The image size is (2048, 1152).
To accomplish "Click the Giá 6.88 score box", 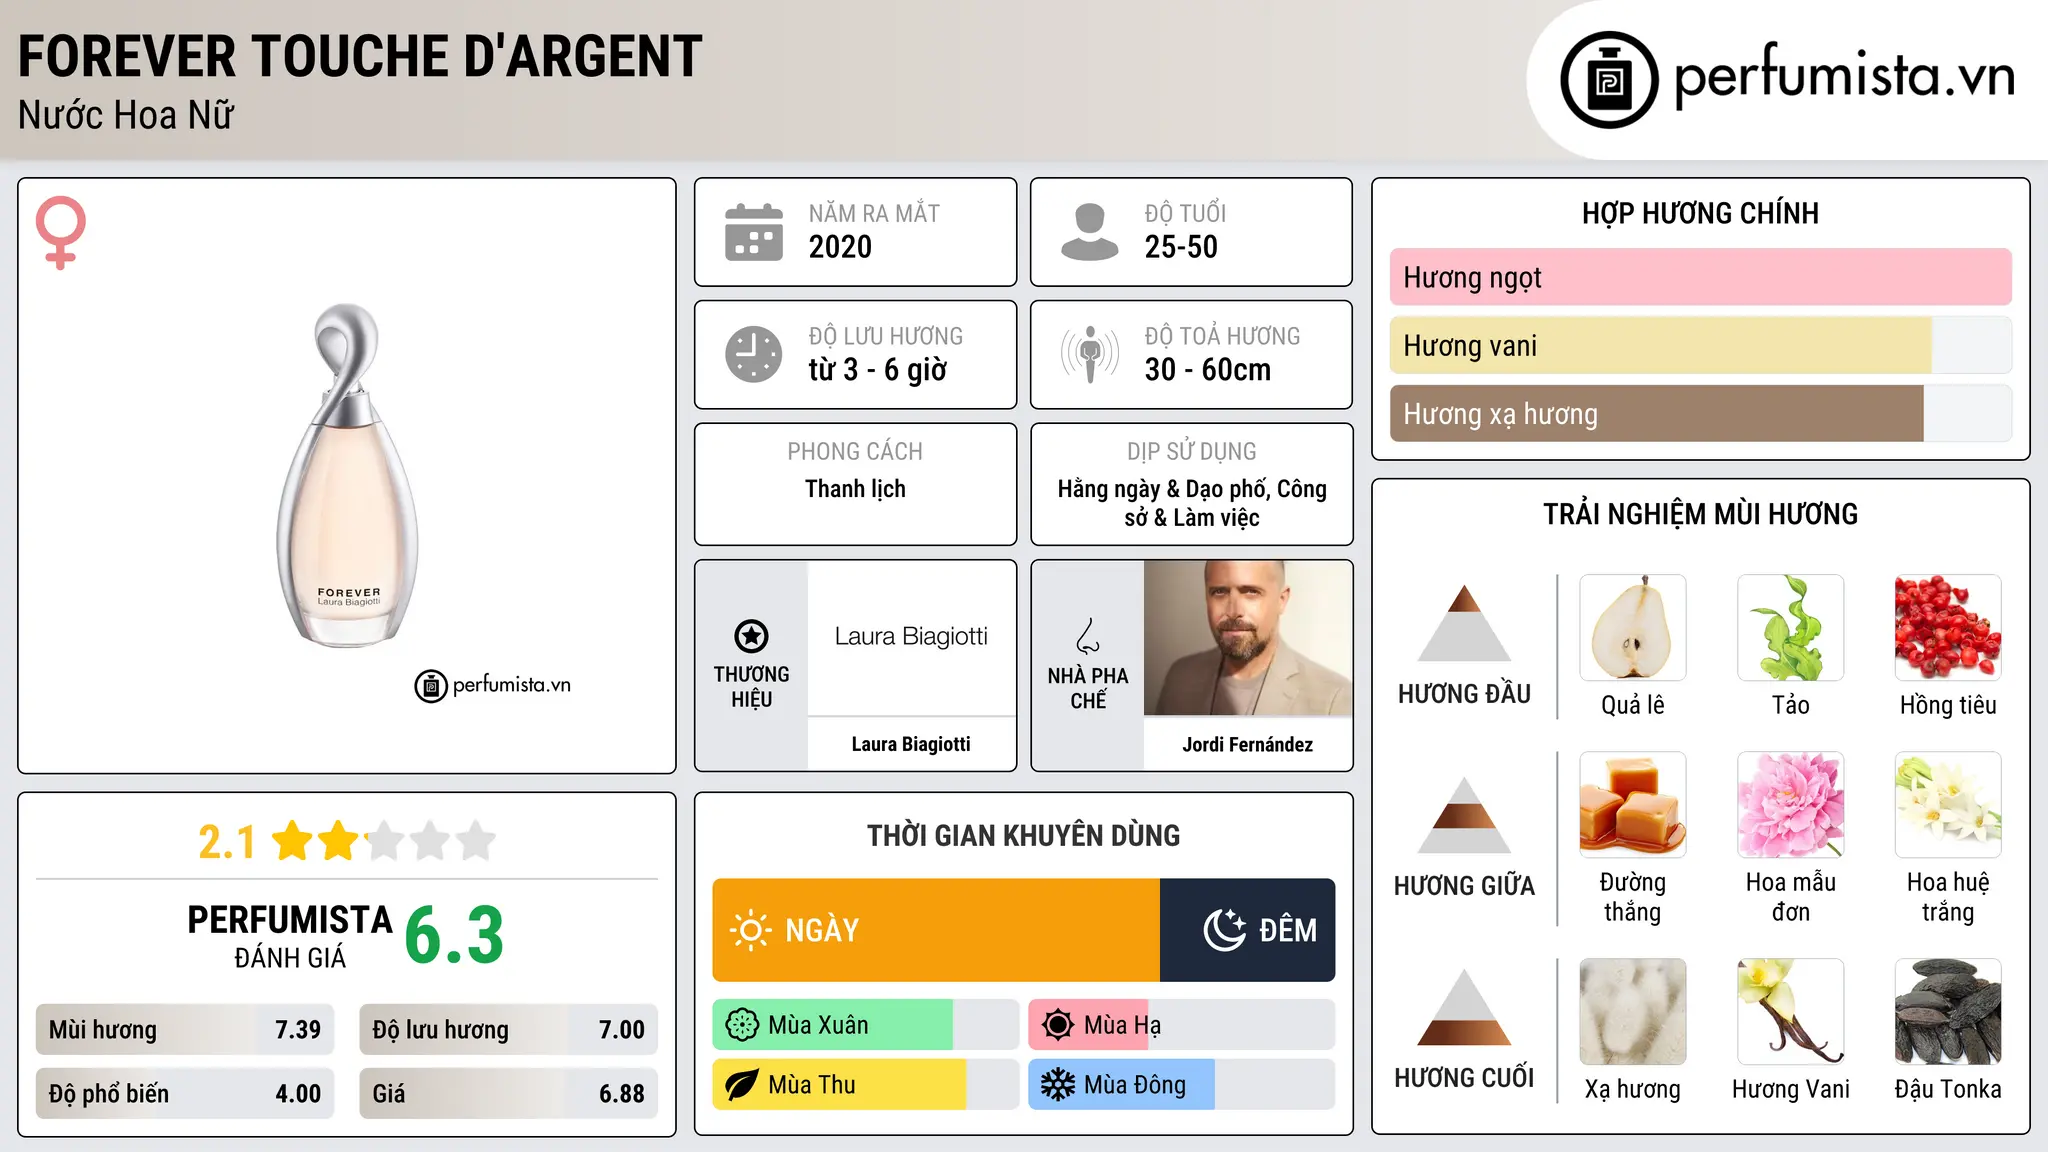I will pyautogui.click(x=509, y=1093).
